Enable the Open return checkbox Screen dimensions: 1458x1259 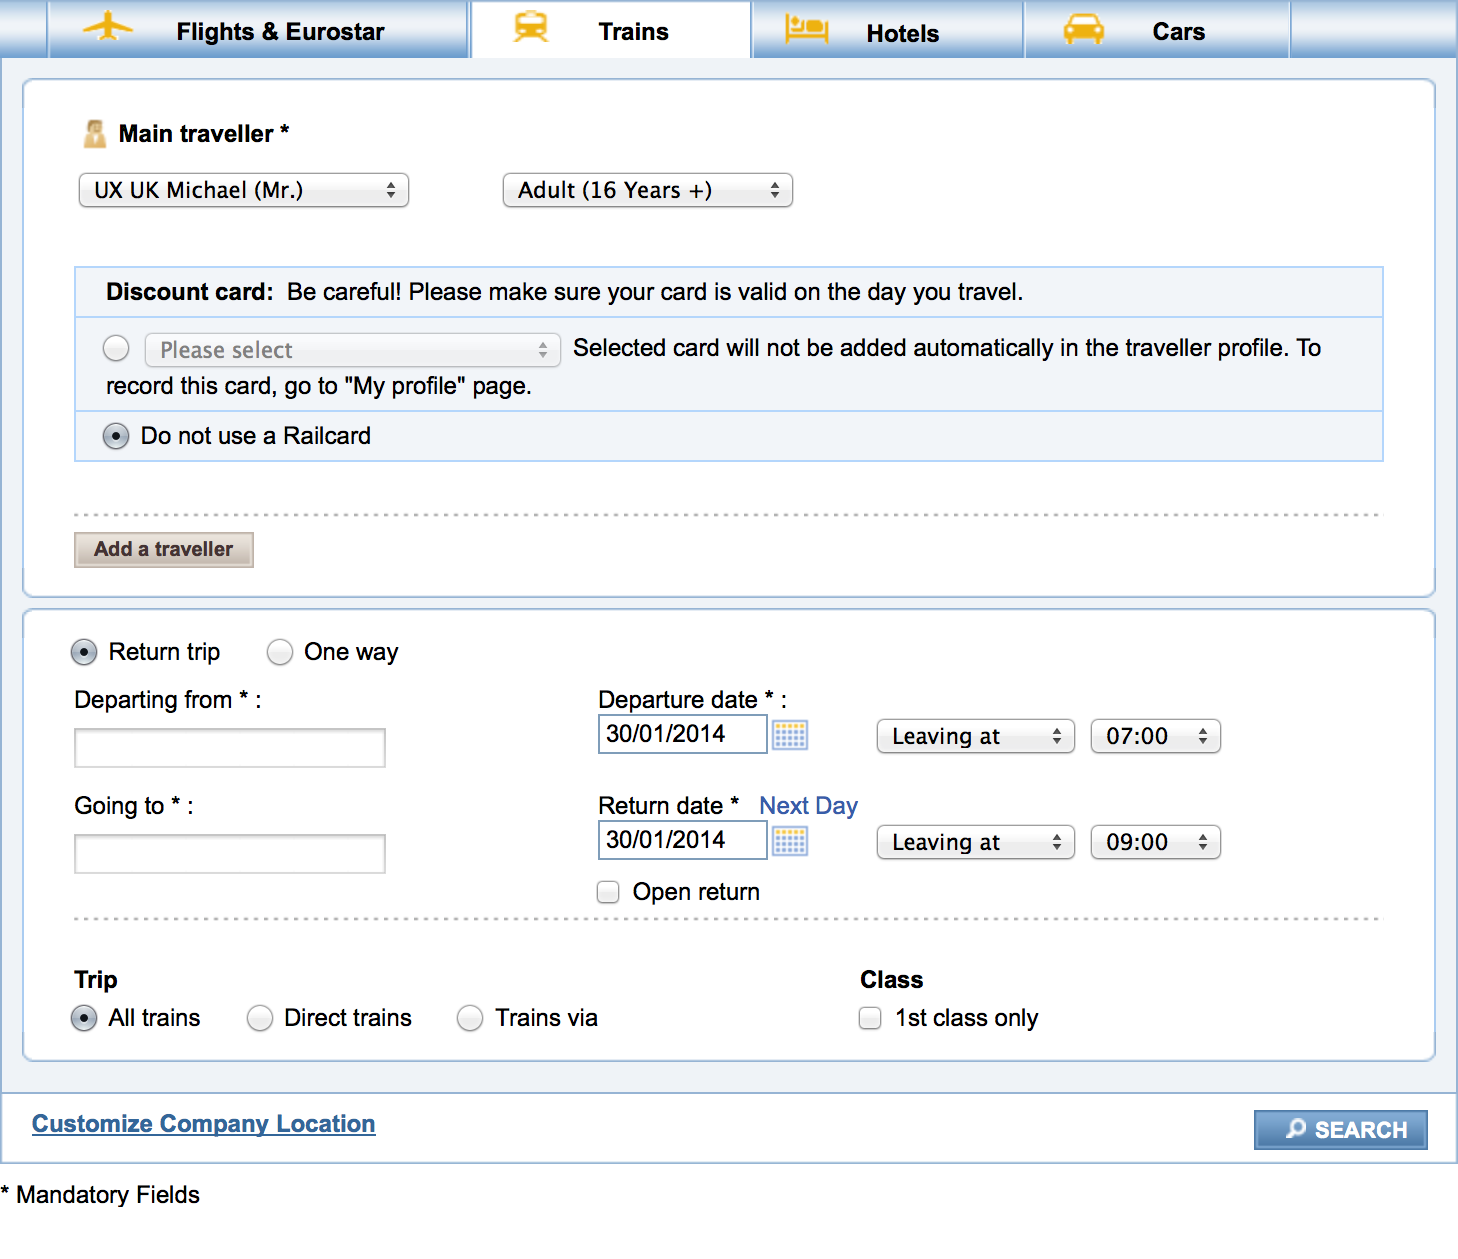pyautogui.click(x=608, y=892)
